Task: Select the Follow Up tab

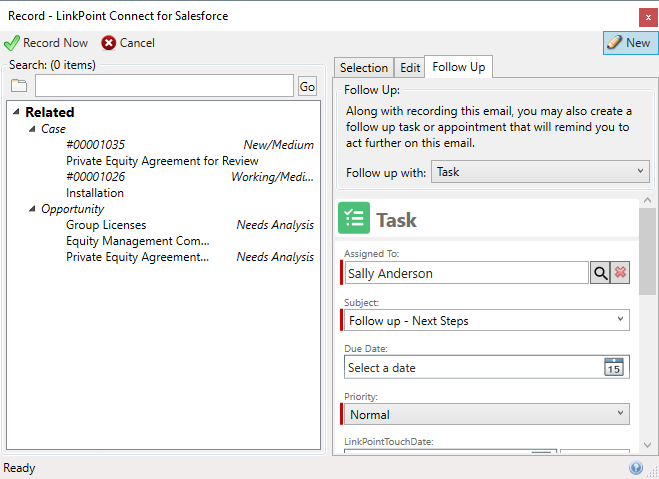Action: [459, 67]
